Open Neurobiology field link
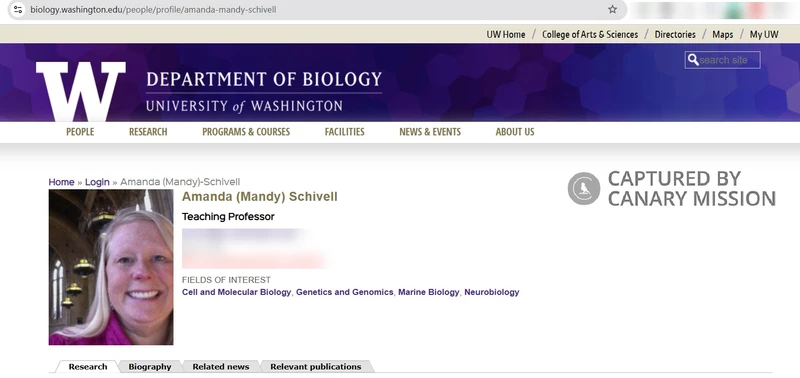This screenshot has width=800, height=378. pyautogui.click(x=492, y=292)
